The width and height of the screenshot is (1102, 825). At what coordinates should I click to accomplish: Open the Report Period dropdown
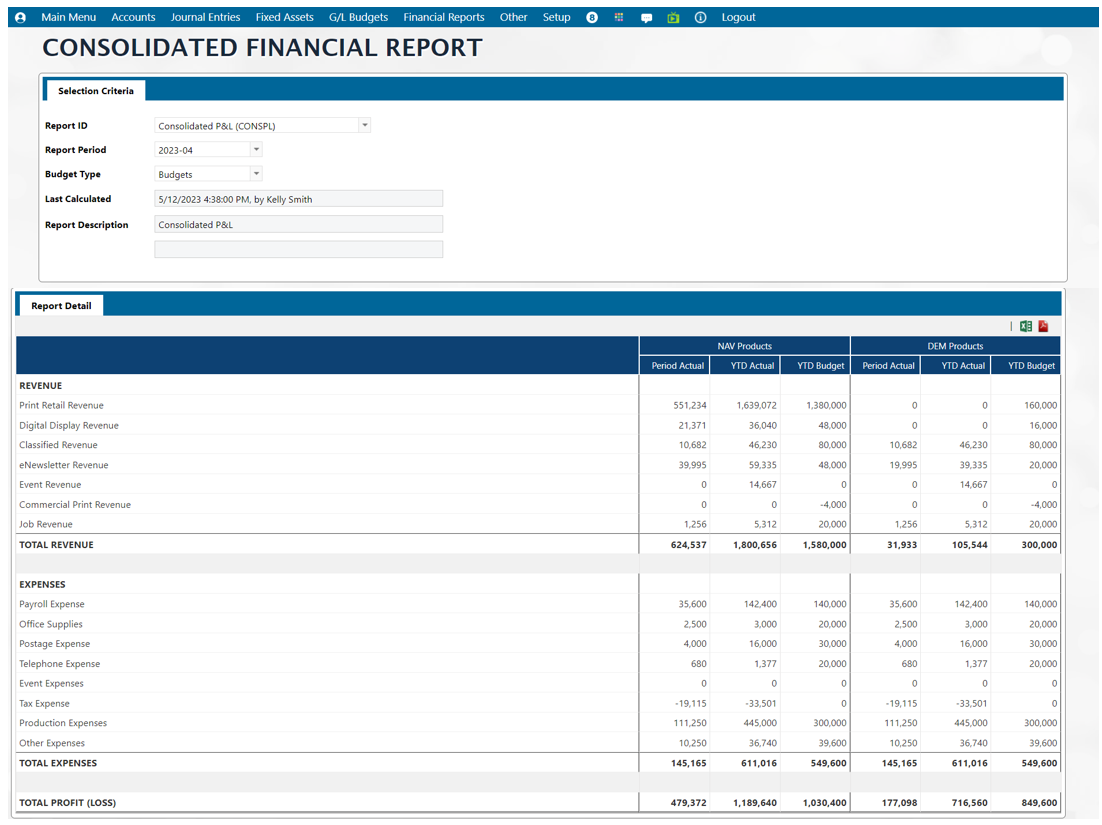(x=256, y=150)
